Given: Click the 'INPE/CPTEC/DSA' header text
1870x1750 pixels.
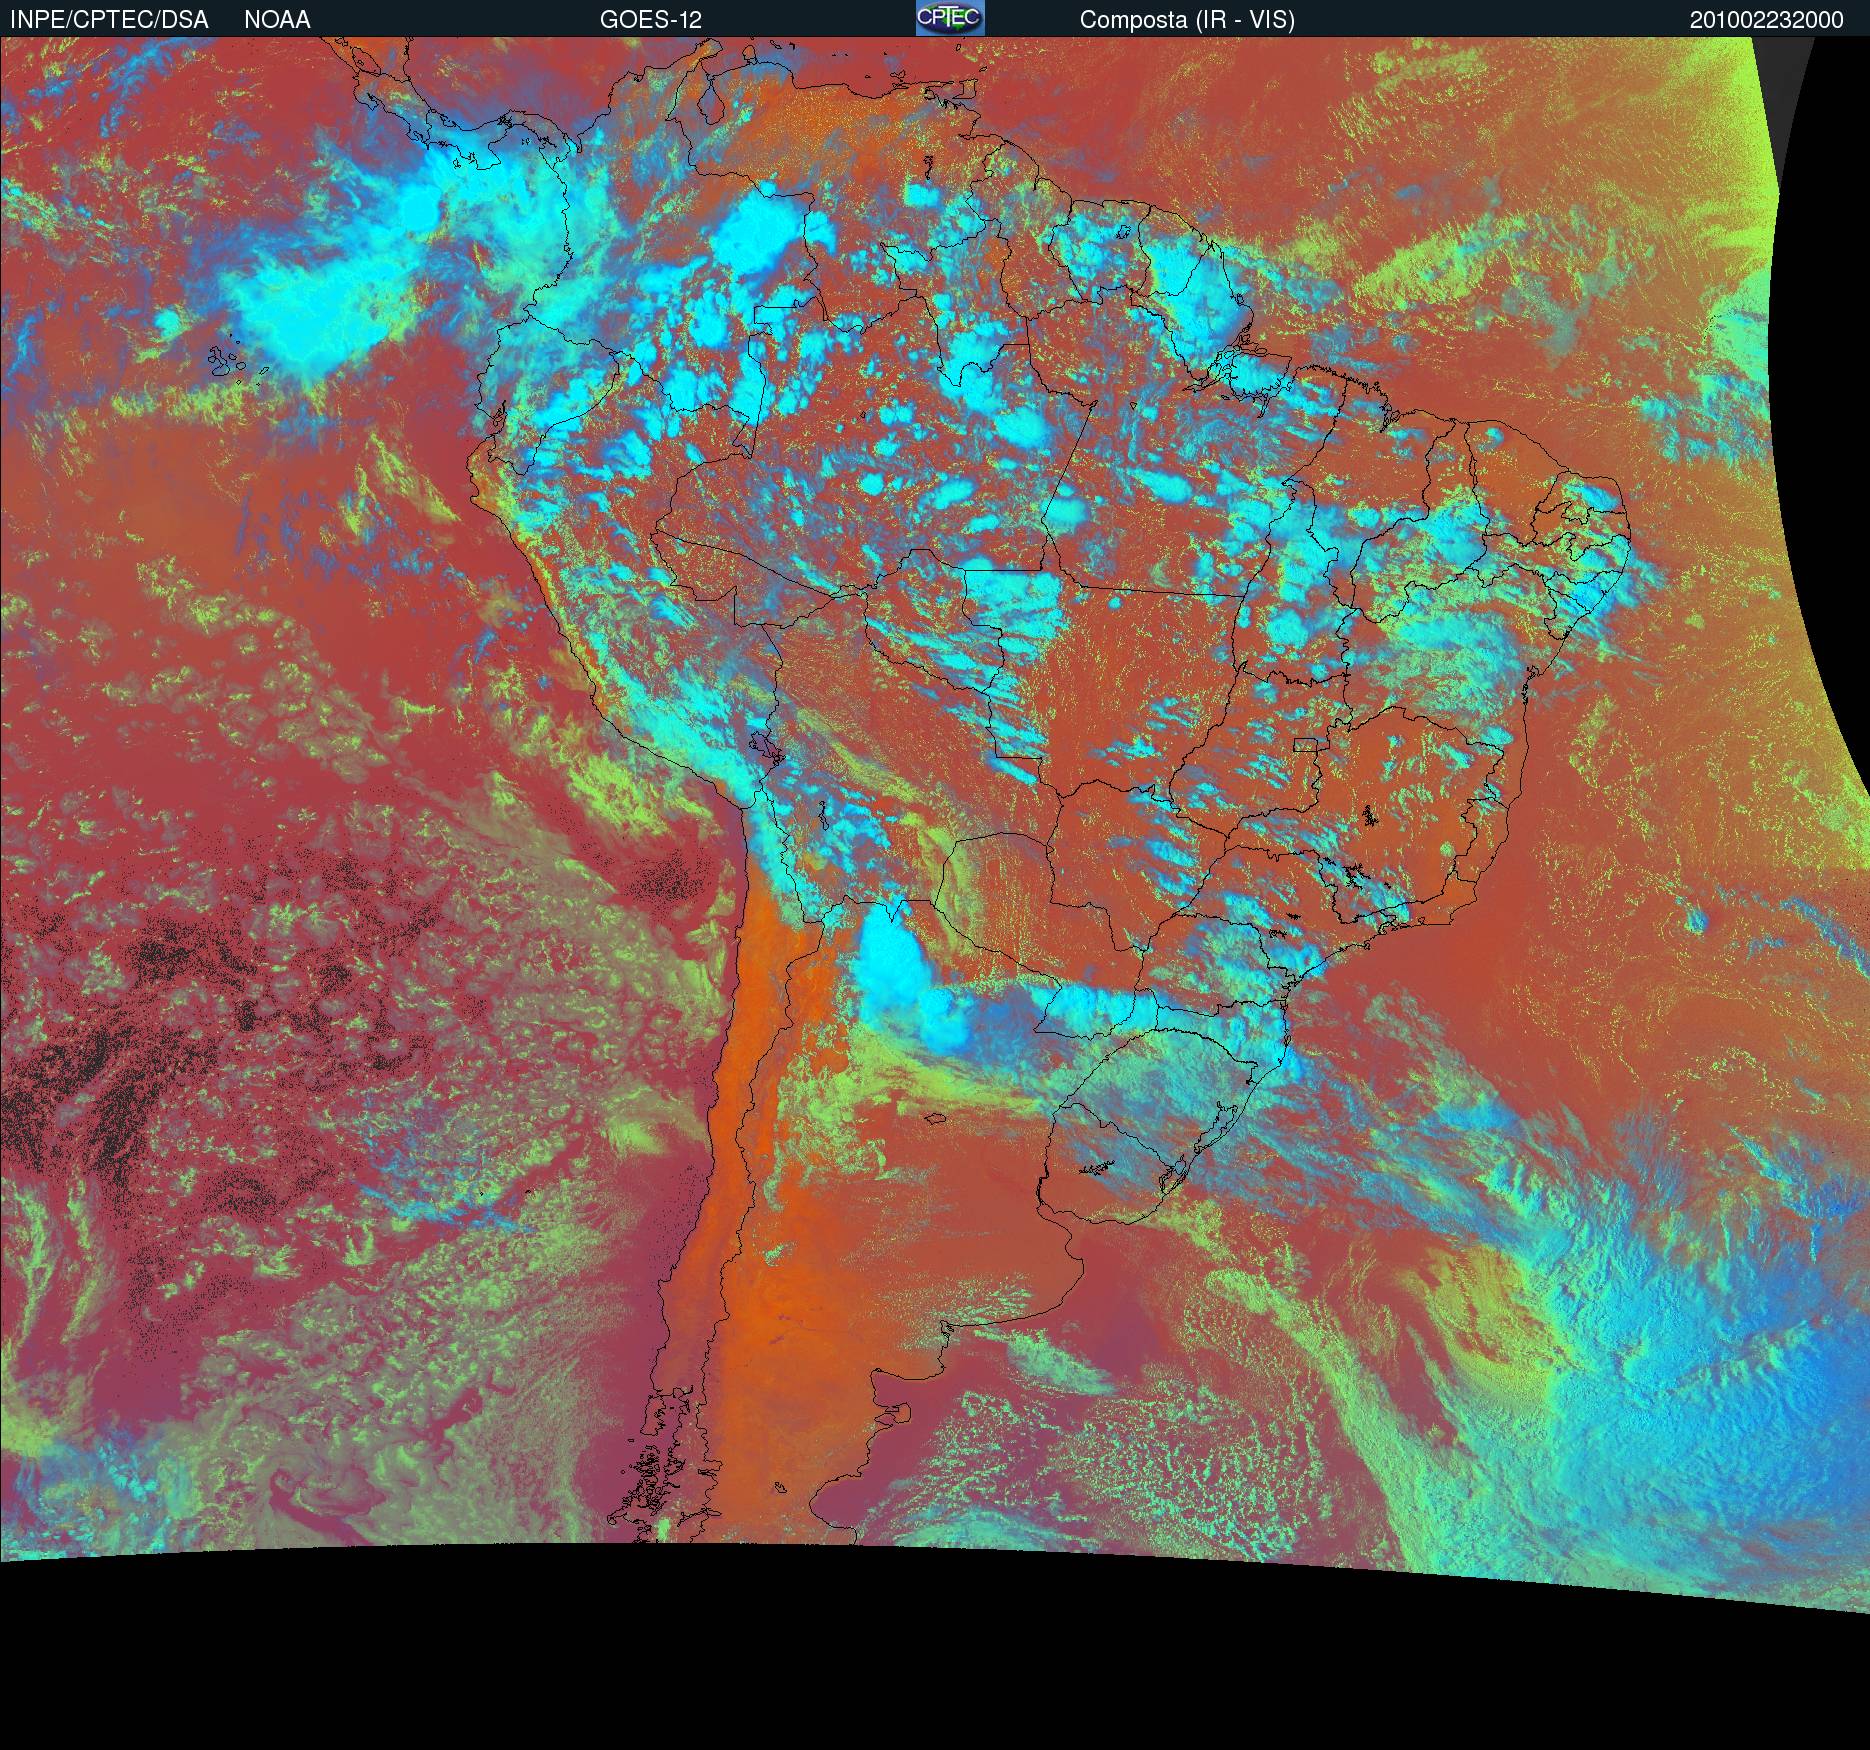Looking at the screenshot, I should pyautogui.click(x=109, y=20).
